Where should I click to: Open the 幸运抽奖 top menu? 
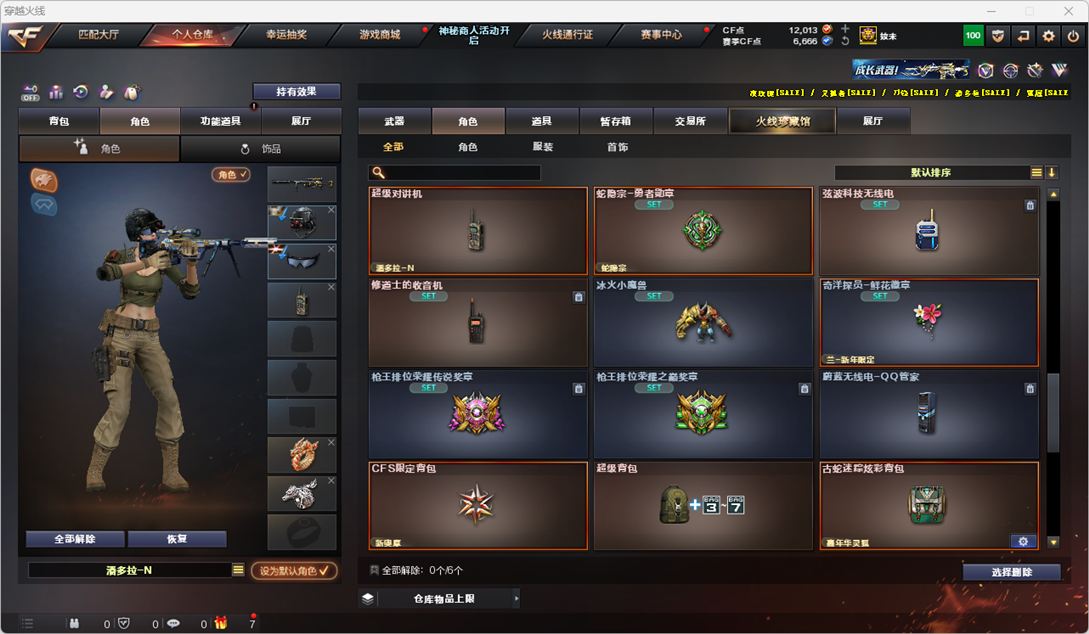pyautogui.click(x=286, y=35)
